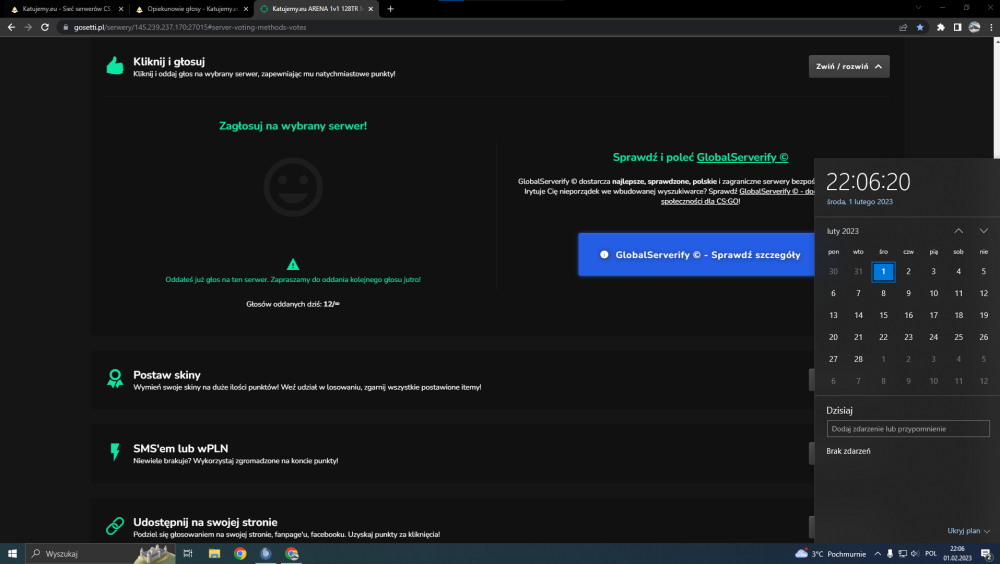Switch to the Opiekunowie głosy tab

coord(189,9)
